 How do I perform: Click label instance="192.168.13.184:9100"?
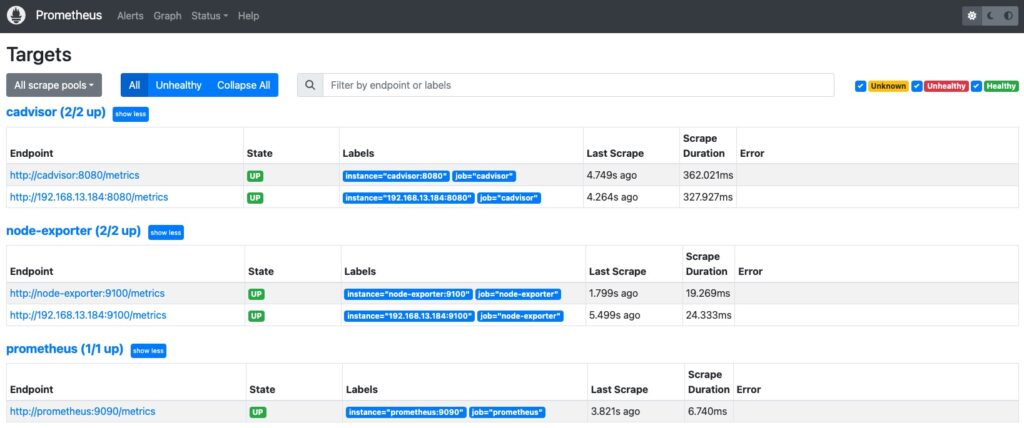[x=409, y=316]
